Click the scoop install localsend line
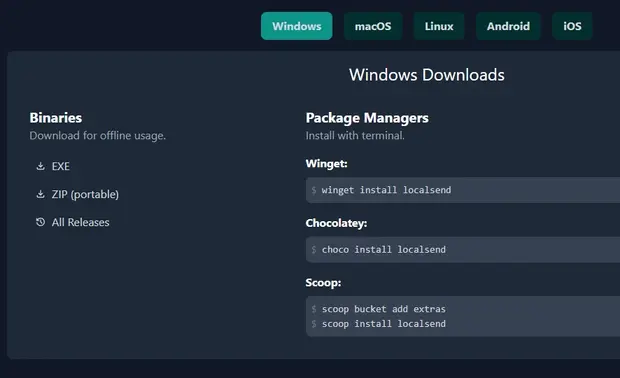The height and width of the screenshot is (378, 620). (x=384, y=324)
